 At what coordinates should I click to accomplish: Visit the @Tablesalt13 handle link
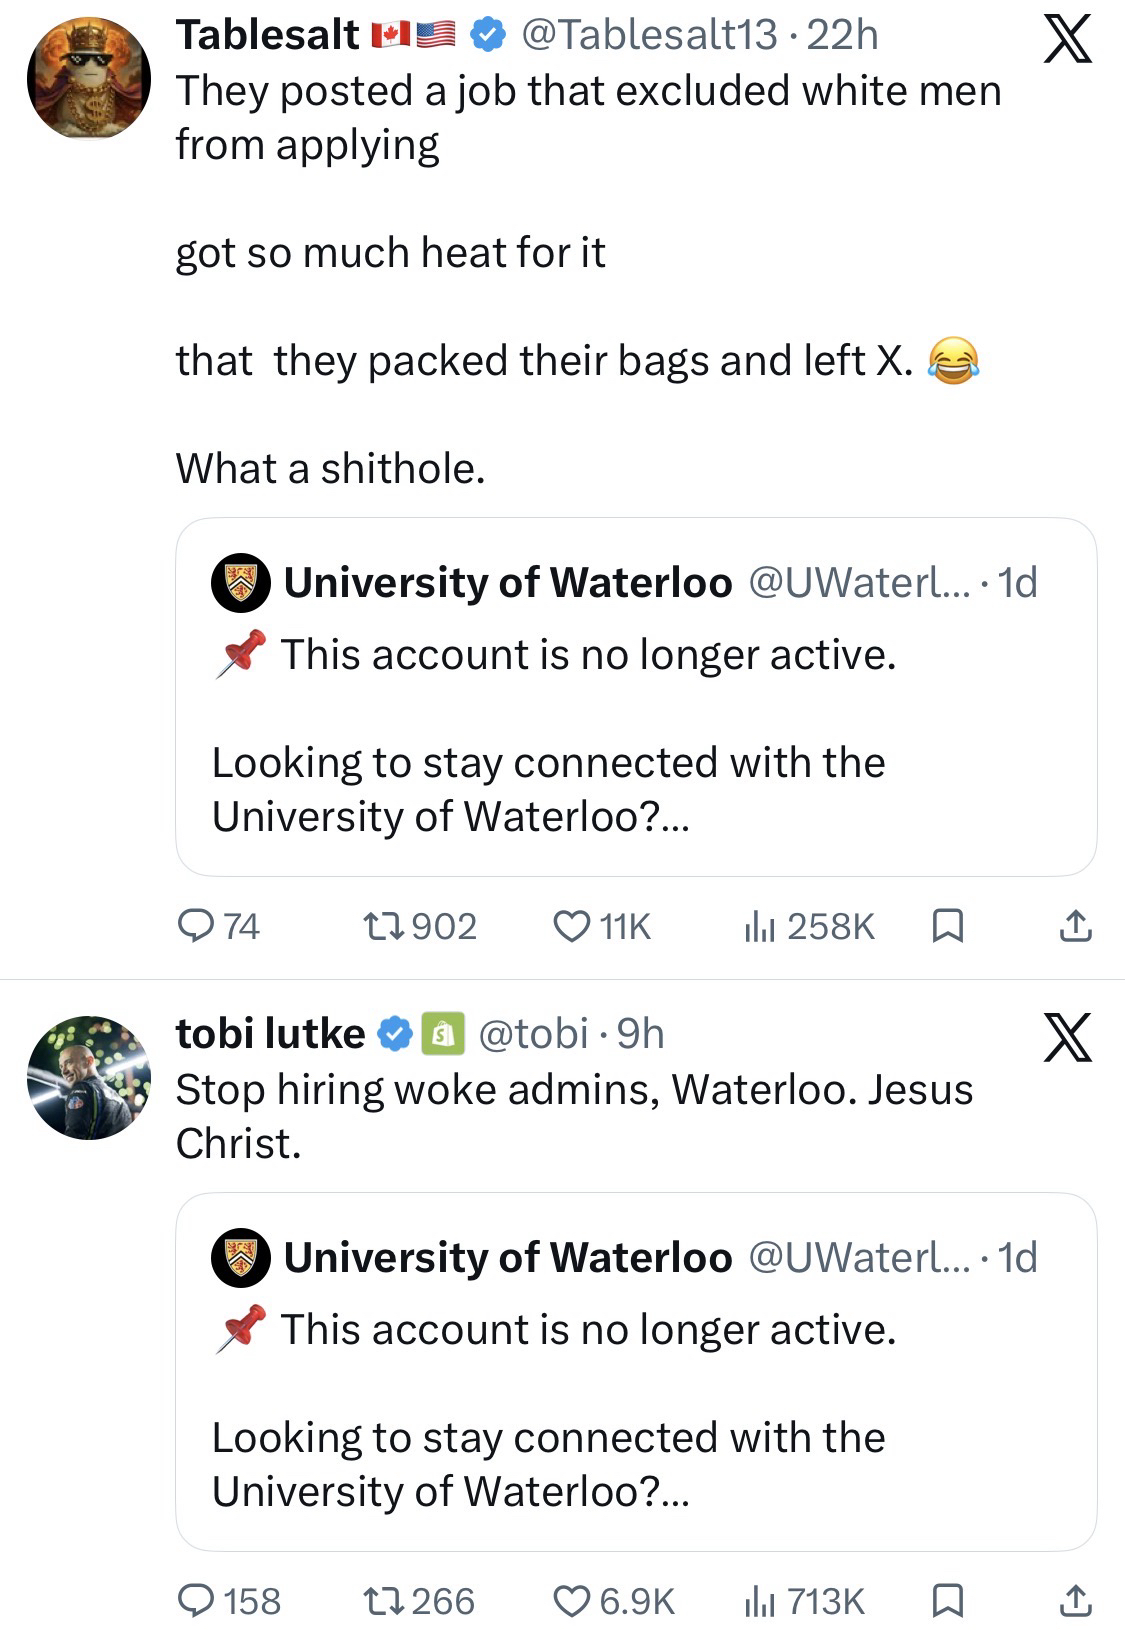click(x=649, y=36)
